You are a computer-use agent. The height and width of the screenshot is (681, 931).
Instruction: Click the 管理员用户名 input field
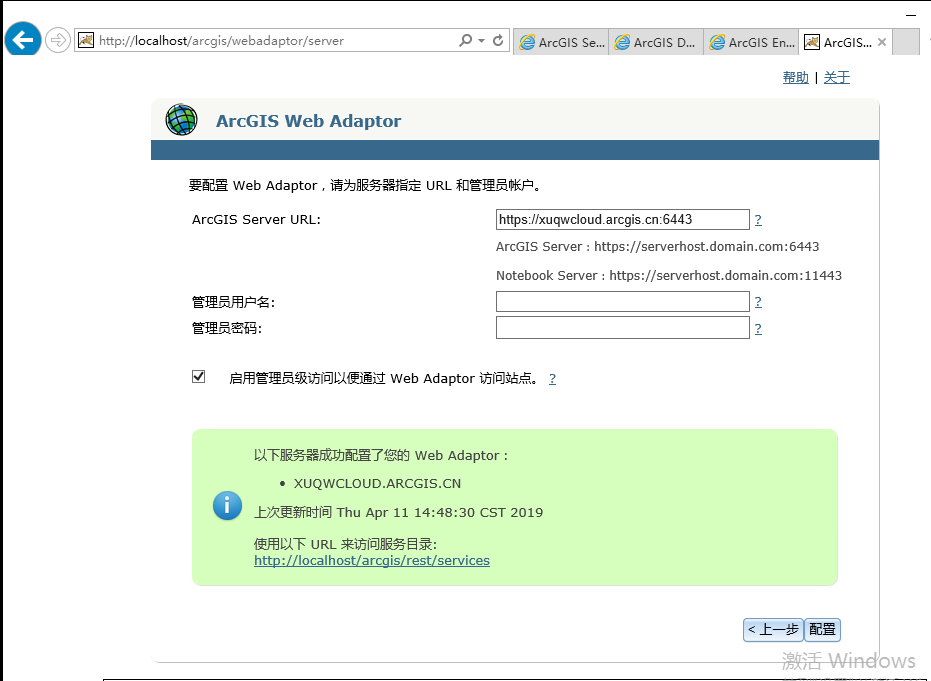click(x=622, y=302)
